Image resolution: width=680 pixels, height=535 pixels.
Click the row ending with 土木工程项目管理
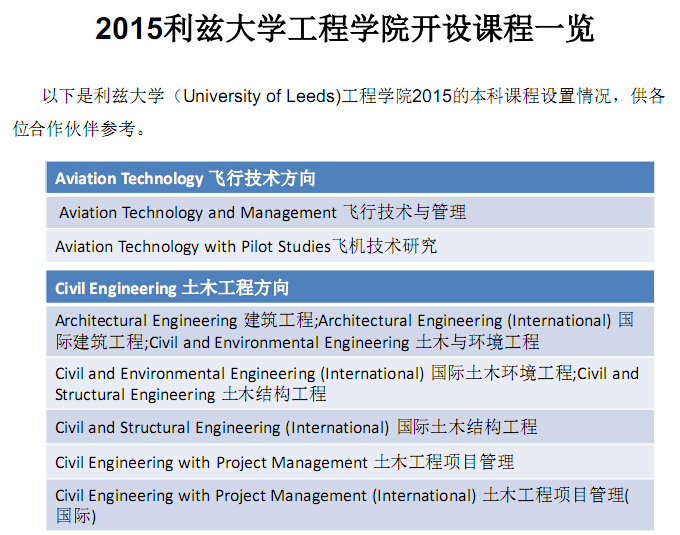(285, 462)
